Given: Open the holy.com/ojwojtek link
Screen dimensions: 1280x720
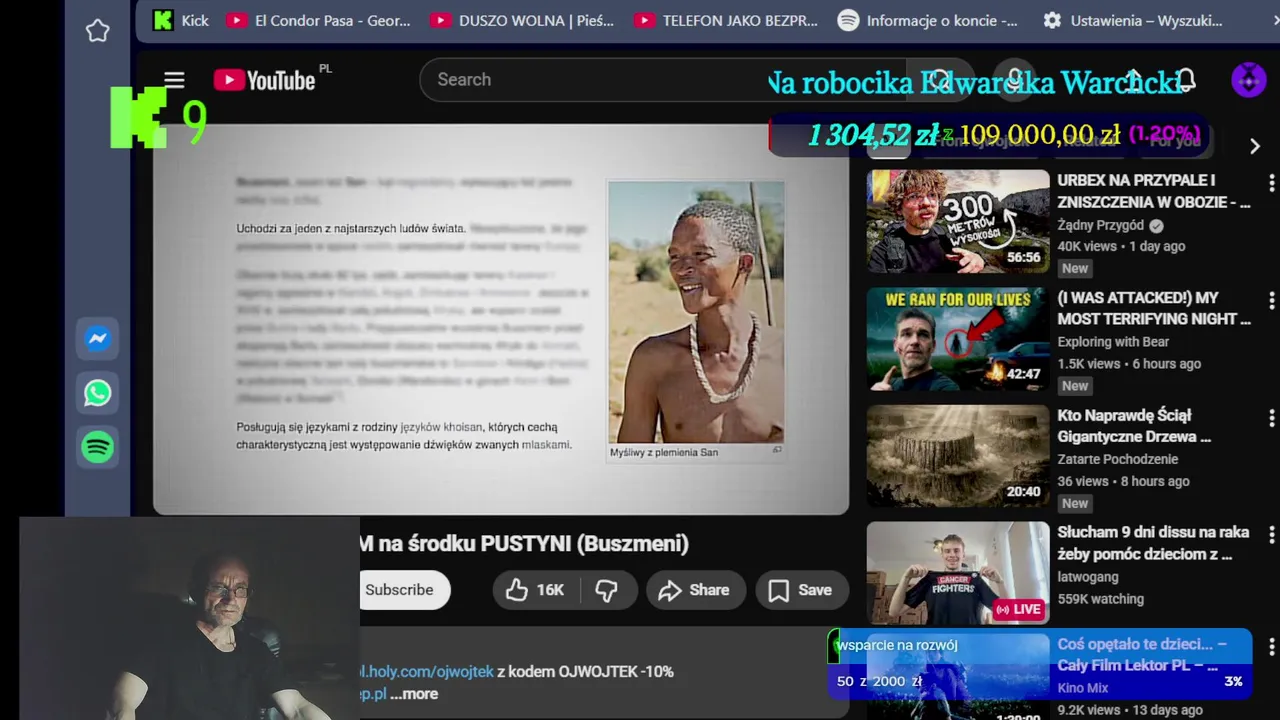Looking at the screenshot, I should [427, 672].
